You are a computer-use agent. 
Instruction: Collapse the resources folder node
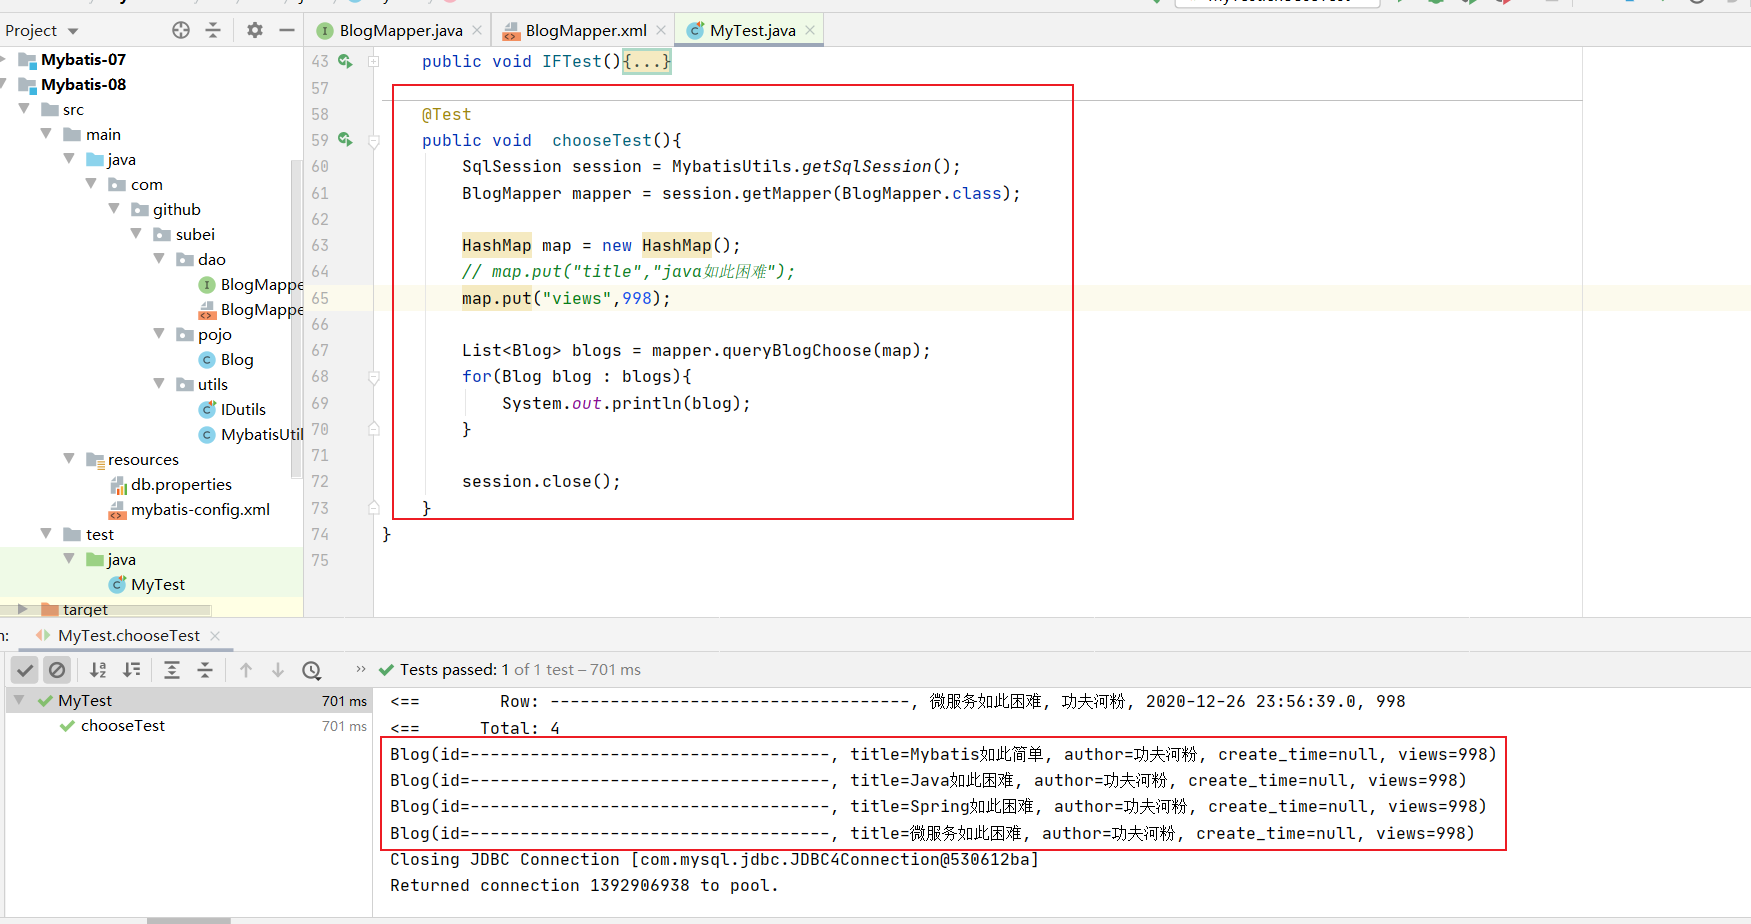tap(69, 459)
